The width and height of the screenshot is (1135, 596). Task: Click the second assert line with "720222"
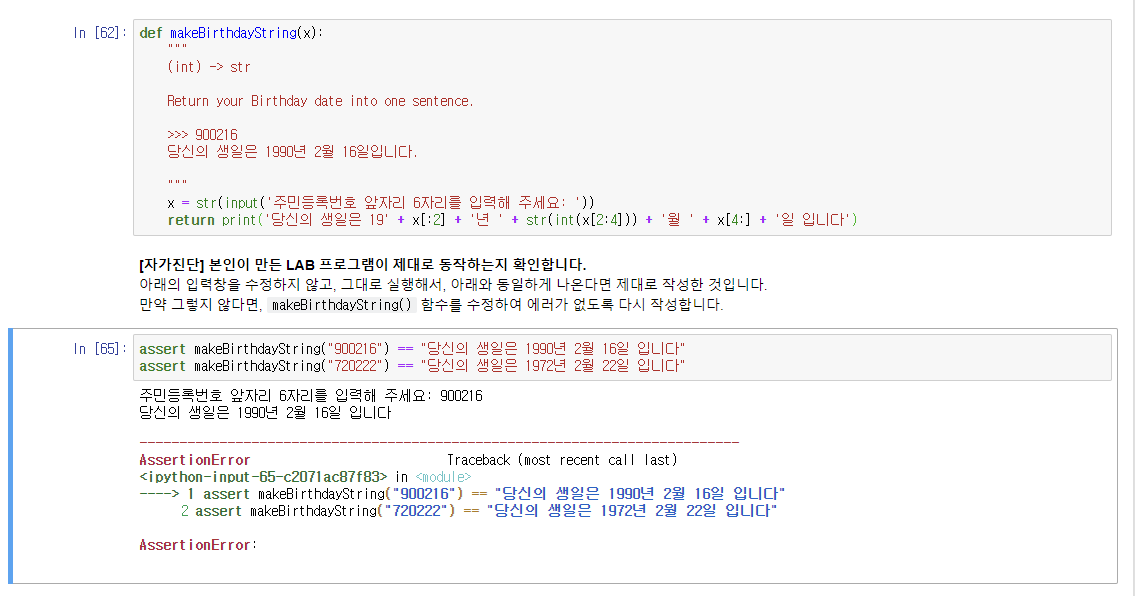[412, 366]
